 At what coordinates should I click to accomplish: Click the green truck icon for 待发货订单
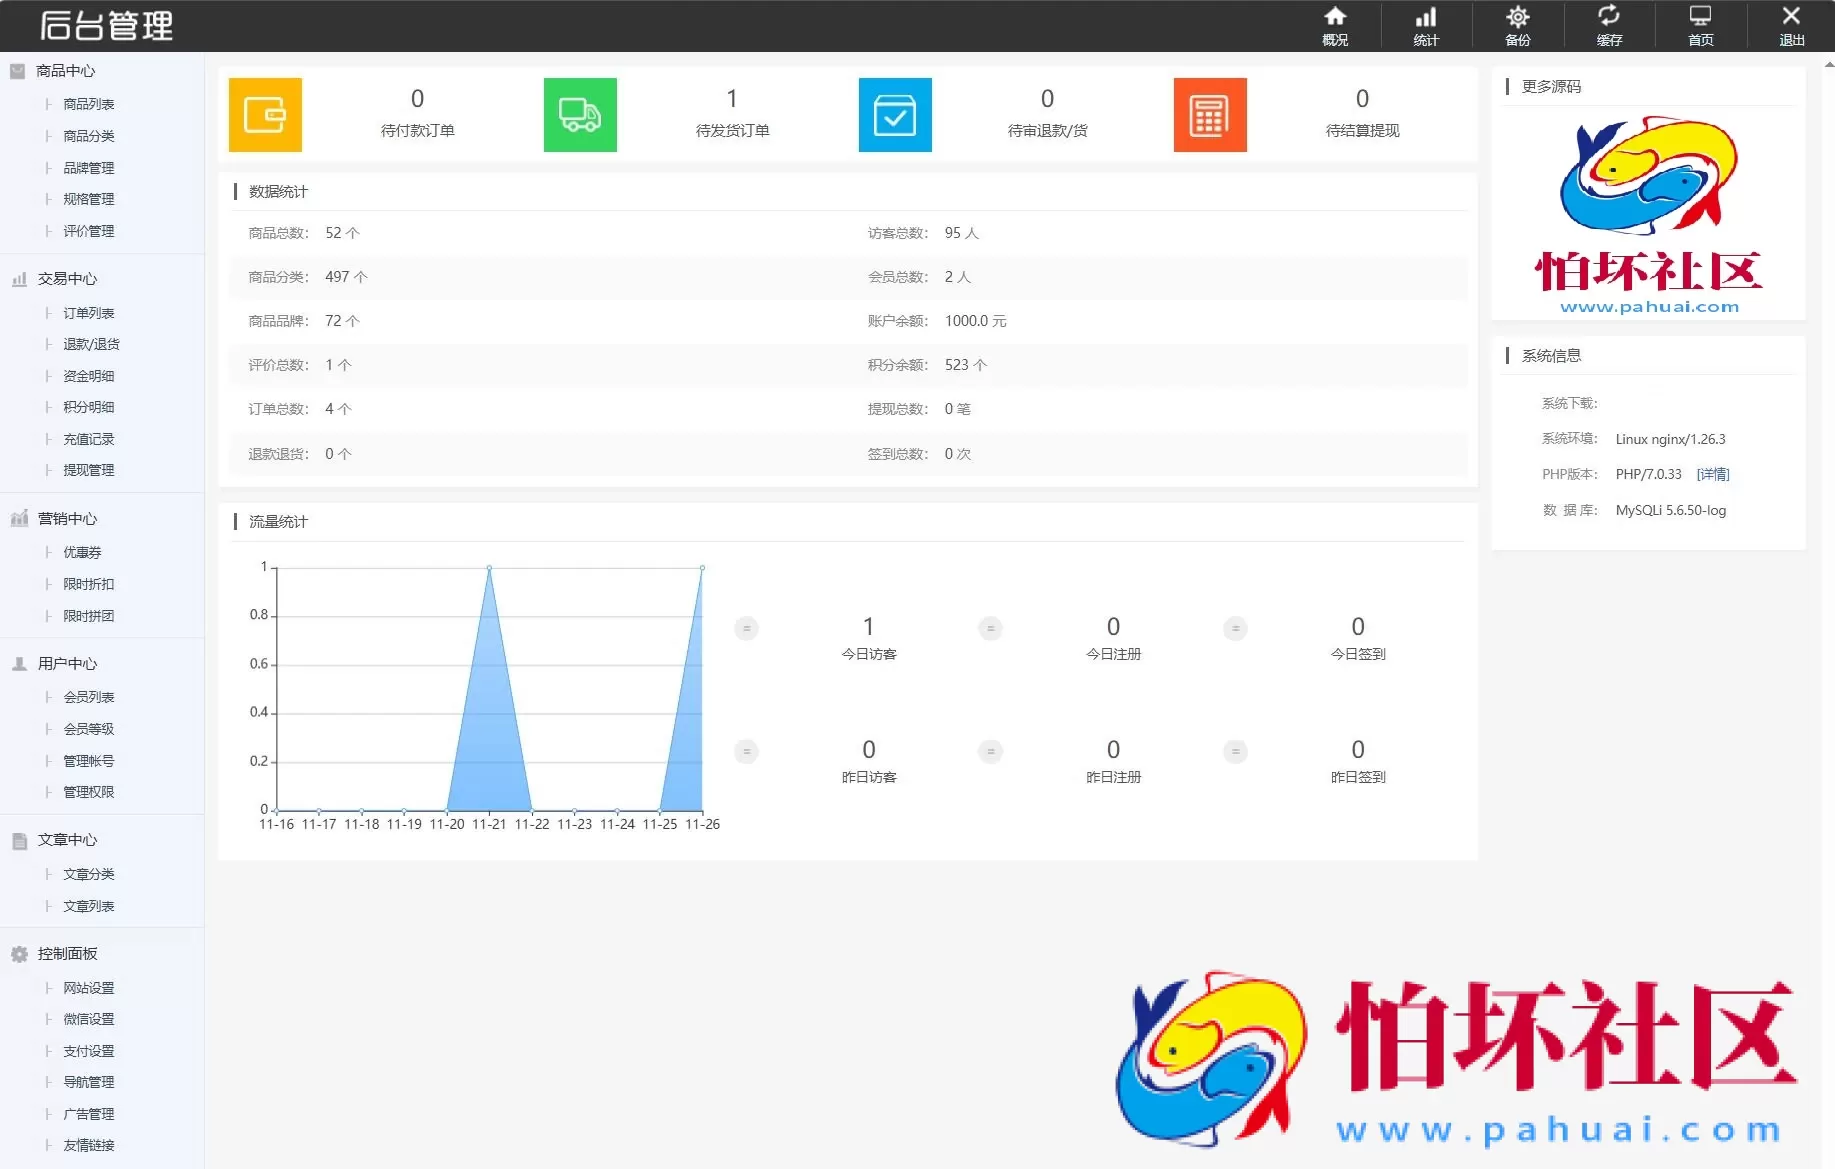(x=579, y=114)
